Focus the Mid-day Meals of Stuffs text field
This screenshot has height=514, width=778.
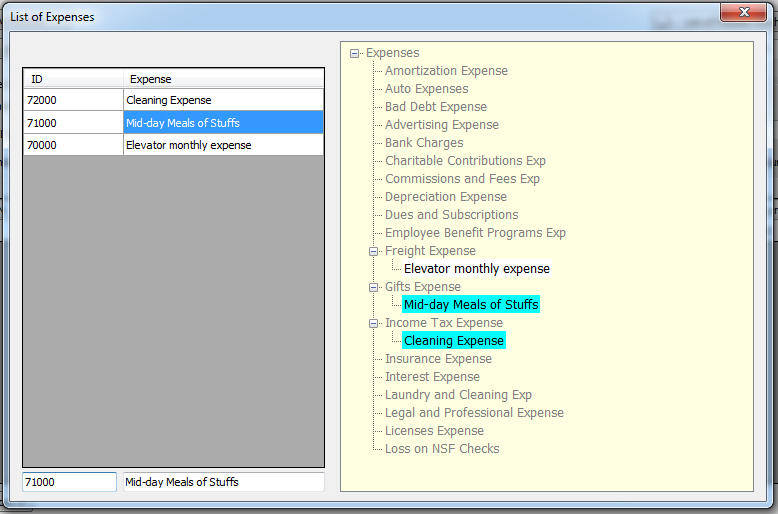pos(223,482)
